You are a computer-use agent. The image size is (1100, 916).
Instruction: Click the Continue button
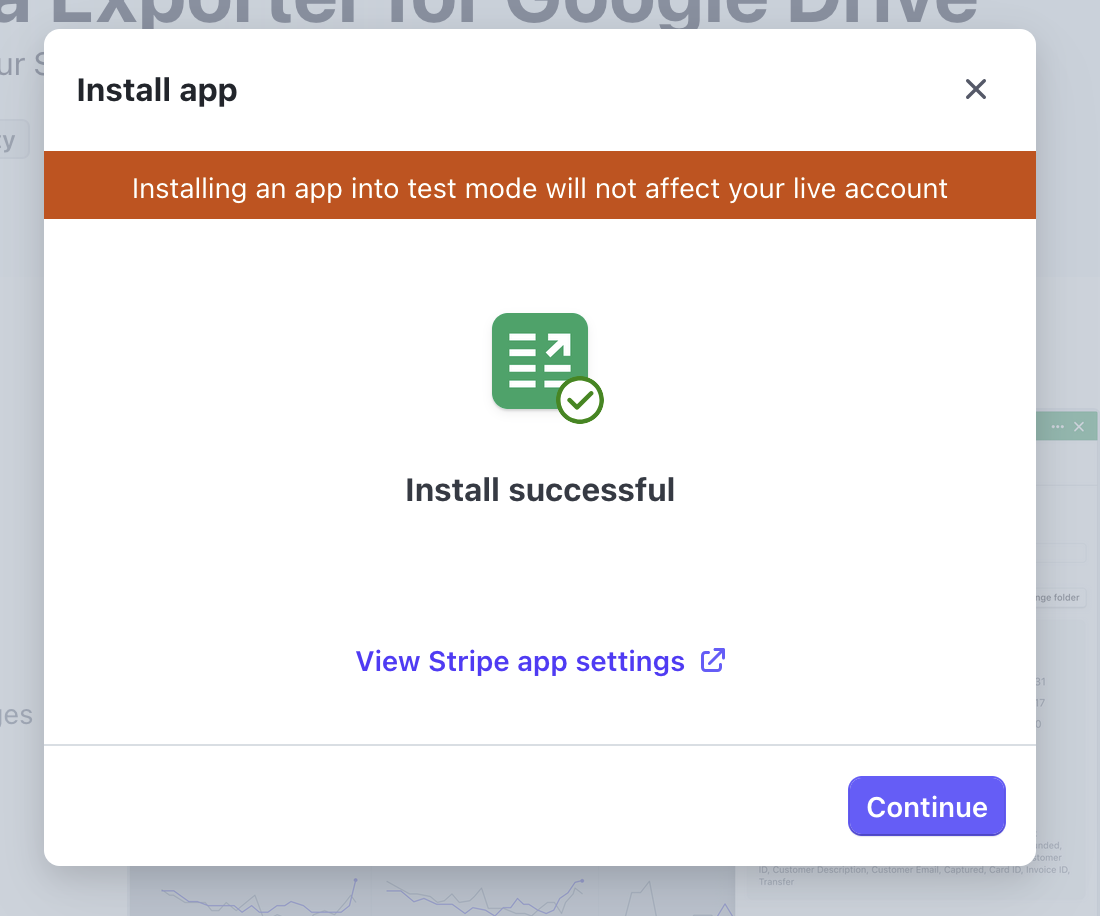pyautogui.click(x=926, y=806)
